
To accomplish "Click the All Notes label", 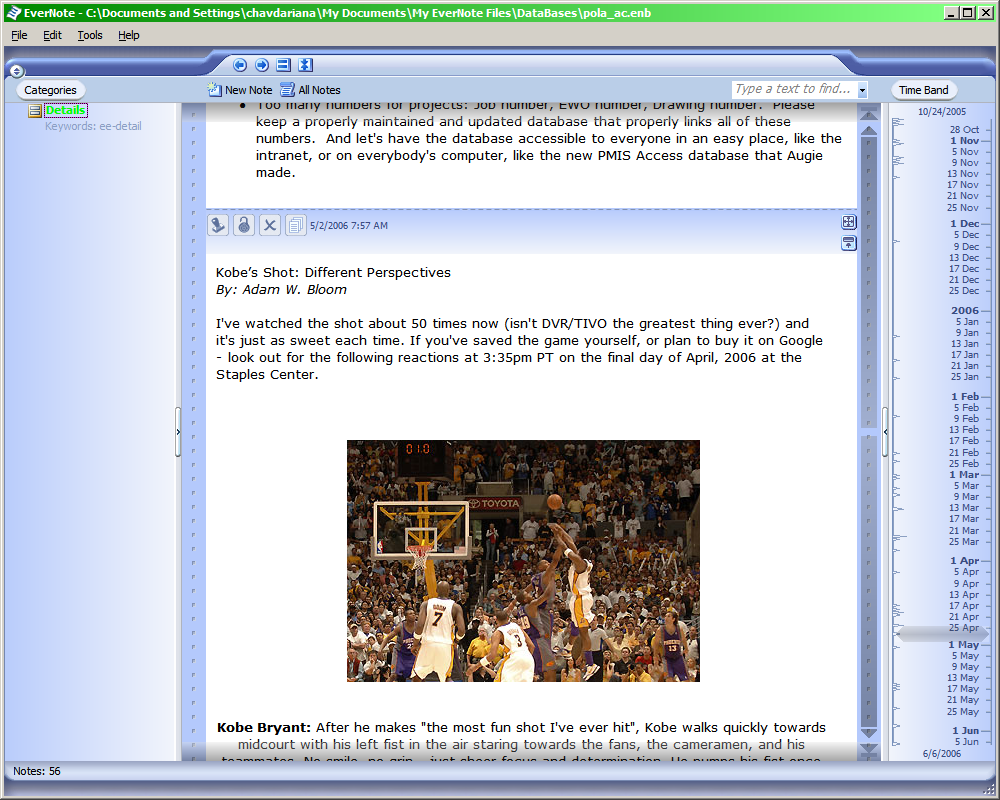I will 320,90.
